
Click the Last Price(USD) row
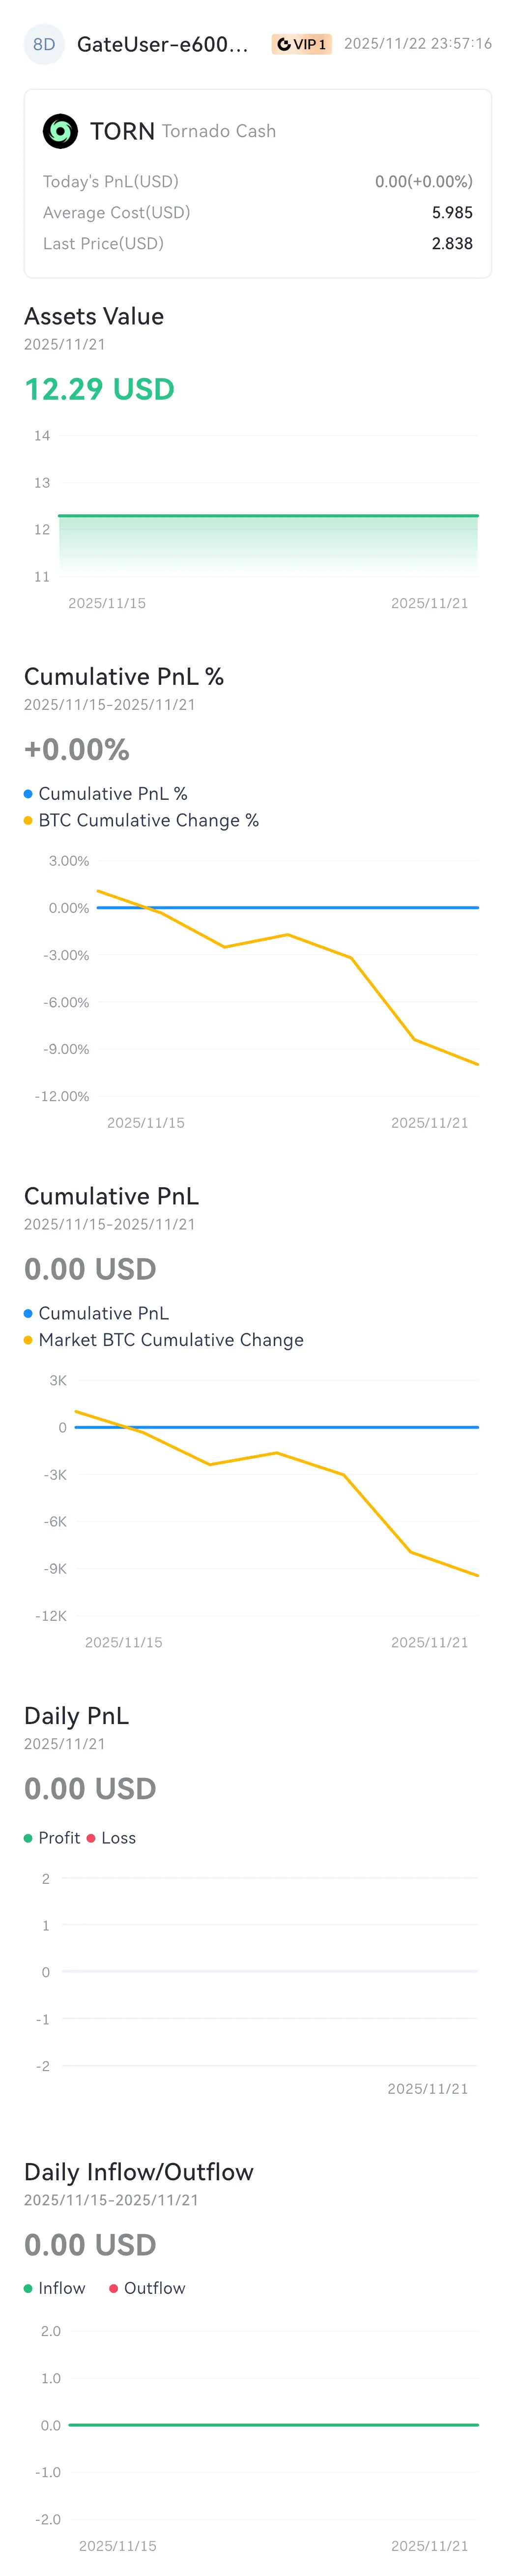pyautogui.click(x=258, y=243)
